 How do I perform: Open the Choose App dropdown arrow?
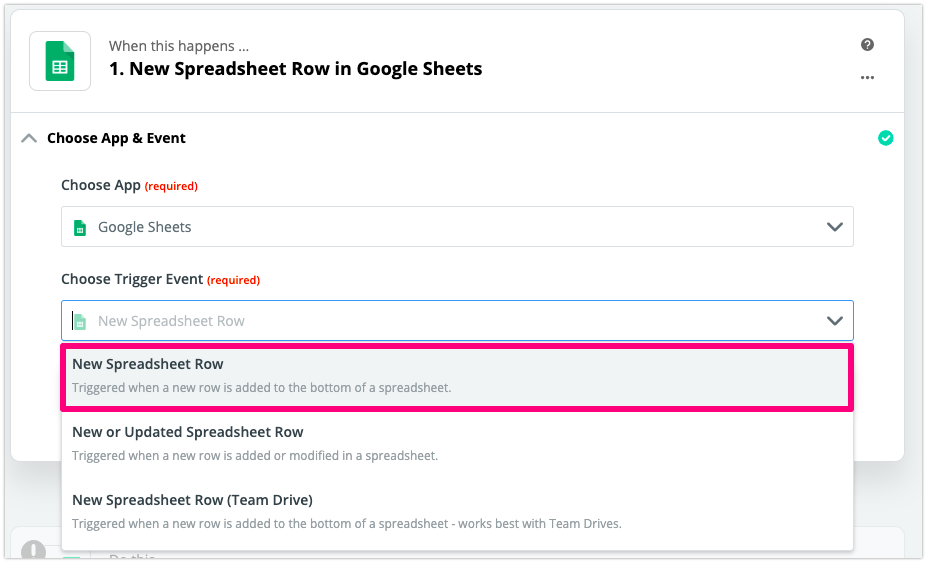(x=834, y=227)
